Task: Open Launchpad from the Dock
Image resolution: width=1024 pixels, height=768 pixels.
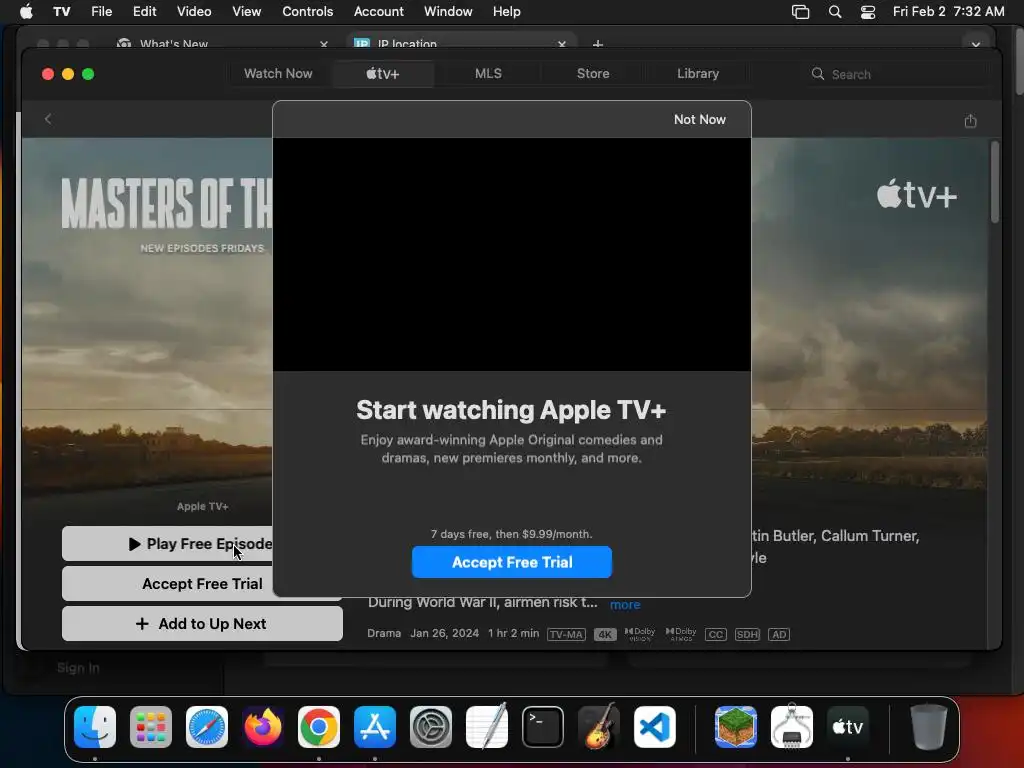Action: (x=151, y=727)
